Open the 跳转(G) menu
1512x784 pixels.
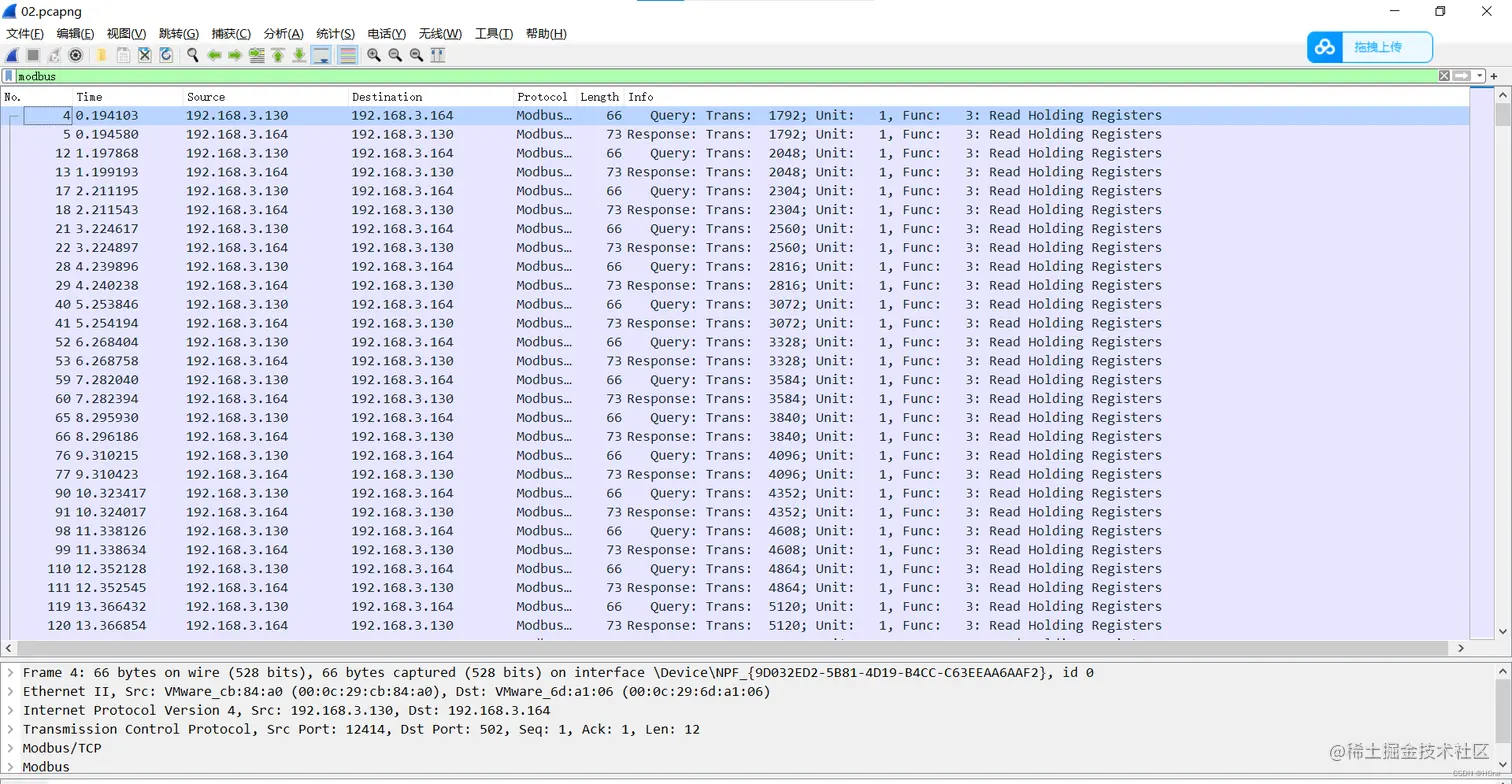pos(179,34)
